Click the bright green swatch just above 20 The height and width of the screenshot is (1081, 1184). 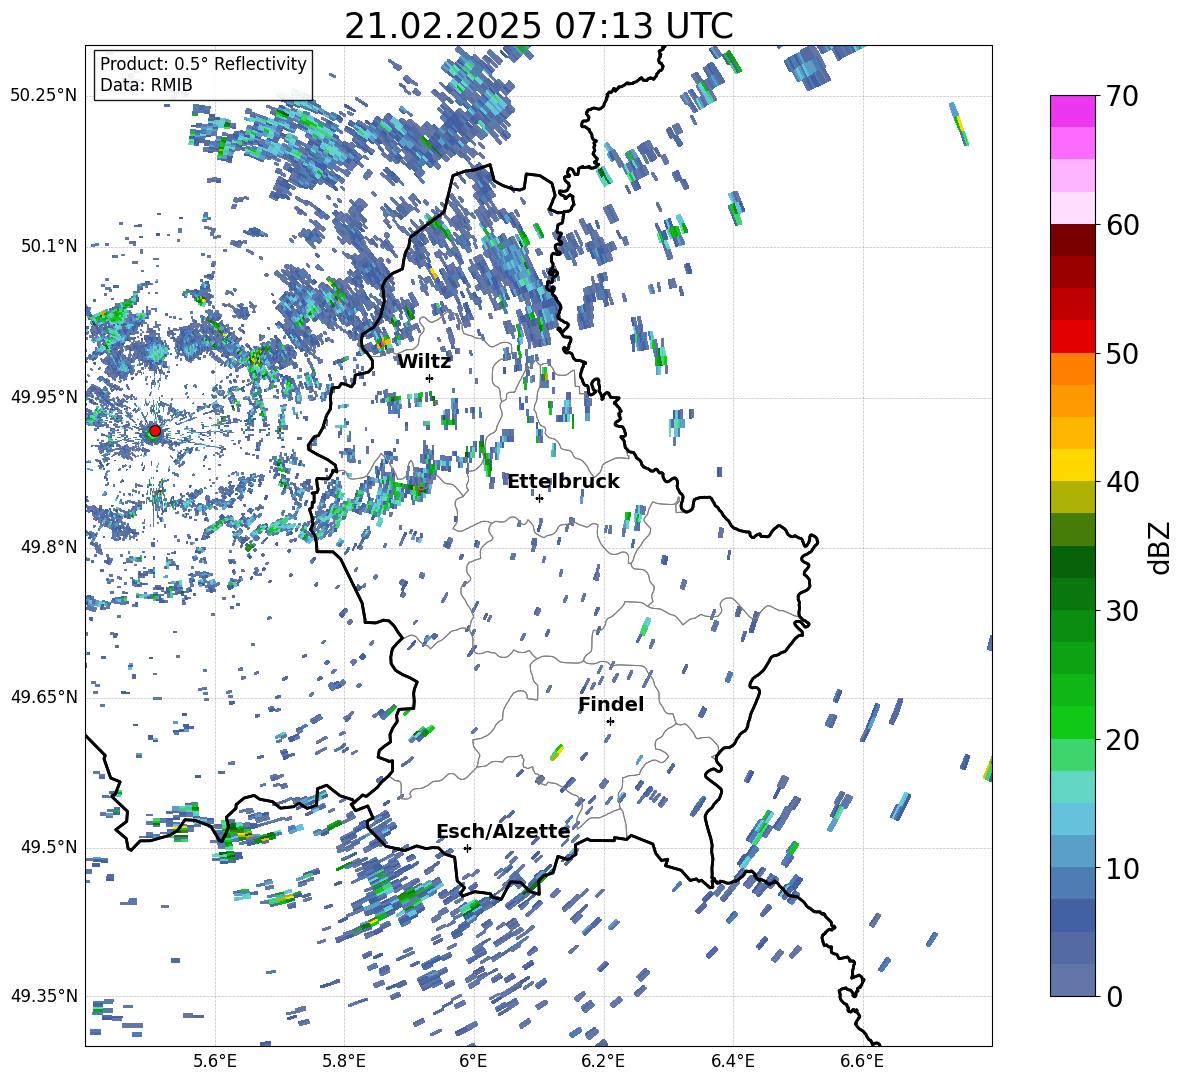tap(1073, 723)
